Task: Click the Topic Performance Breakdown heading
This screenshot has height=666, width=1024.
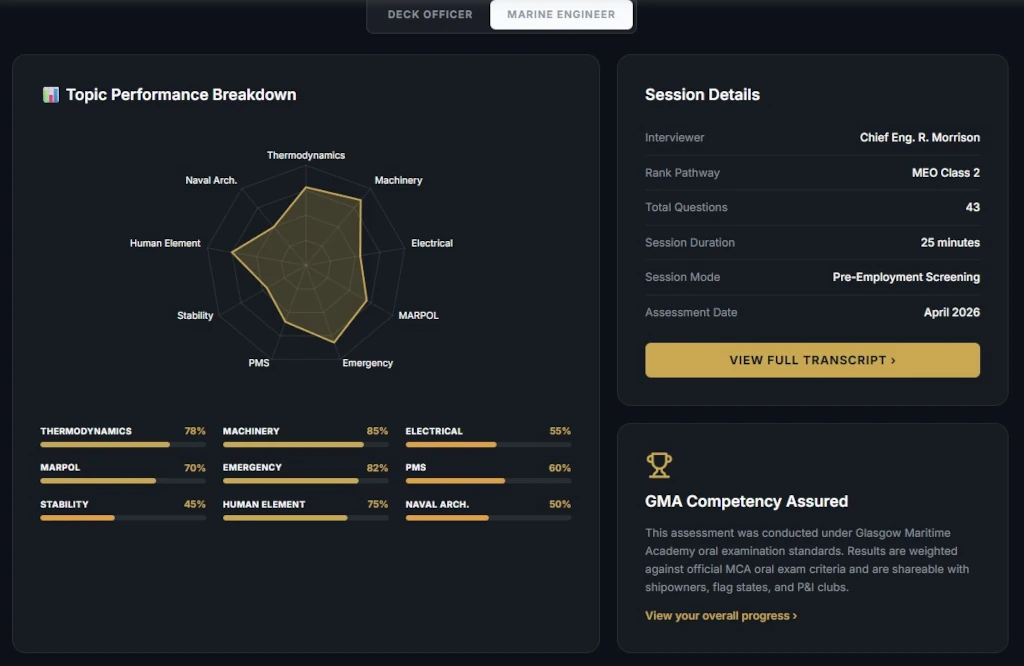Action: coord(181,95)
